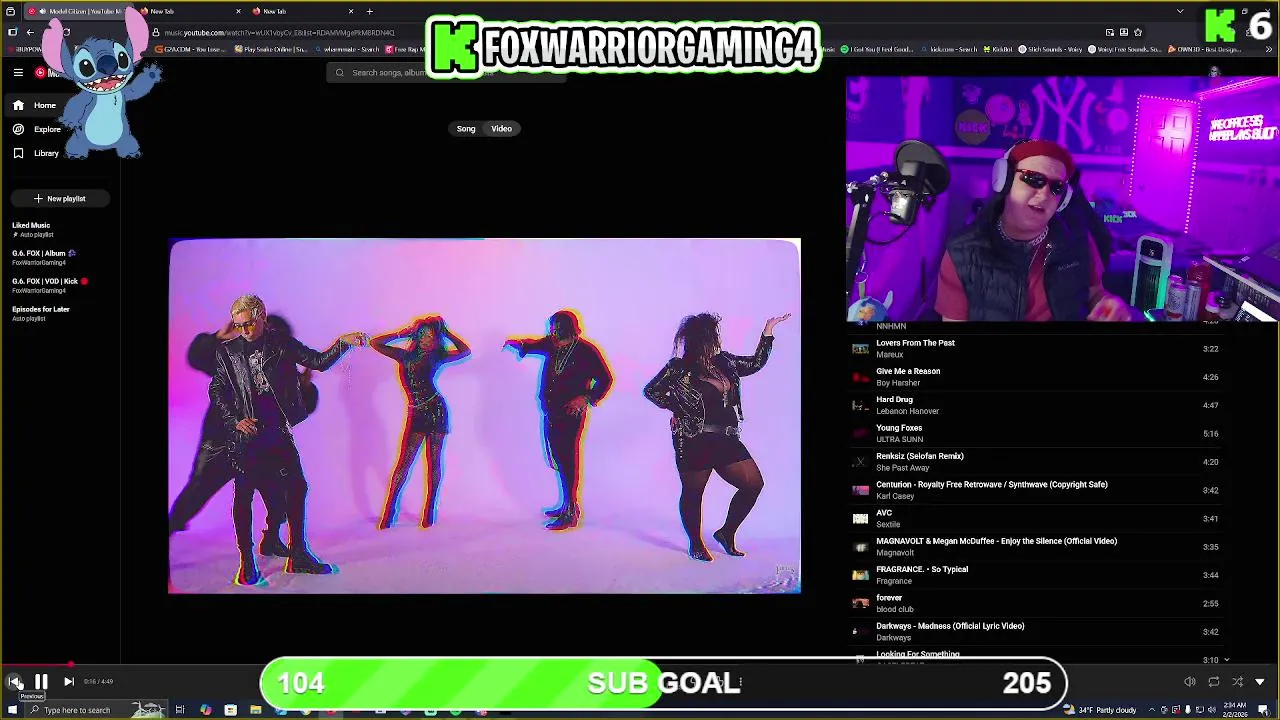Click the music video thumbnail
This screenshot has width=1280, height=720.
tap(484, 416)
